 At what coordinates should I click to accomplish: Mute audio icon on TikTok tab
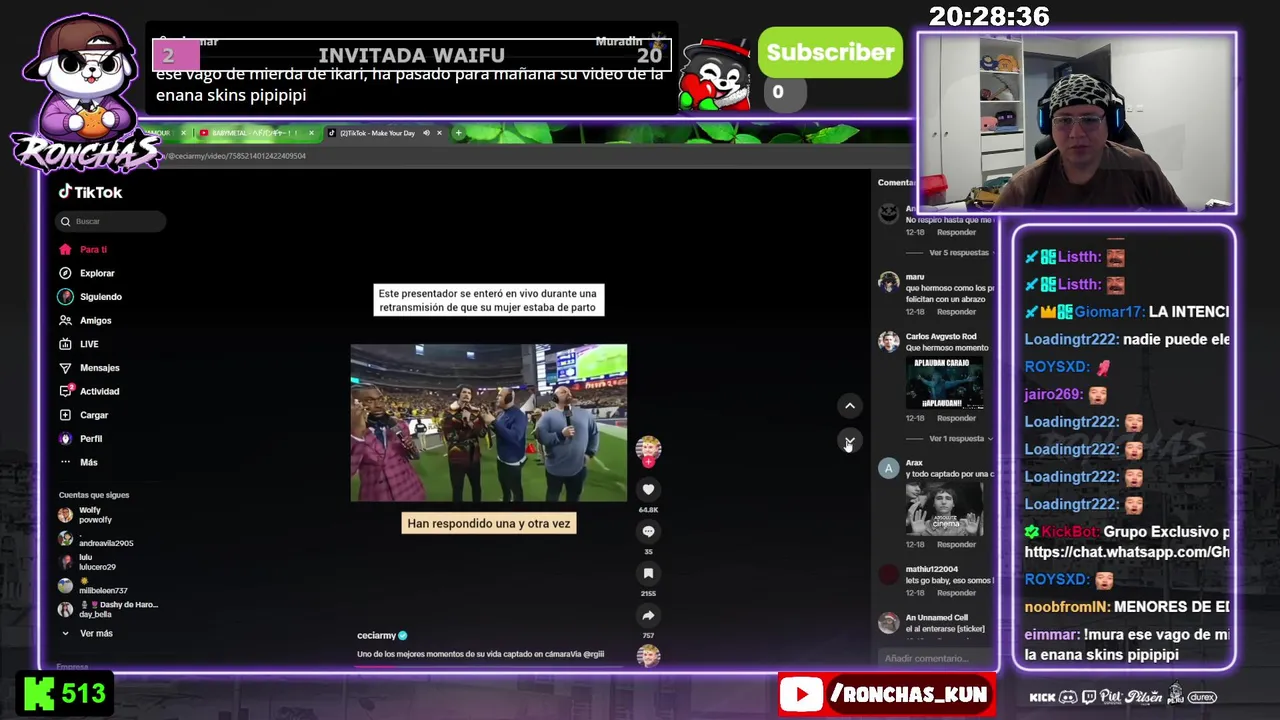426,133
